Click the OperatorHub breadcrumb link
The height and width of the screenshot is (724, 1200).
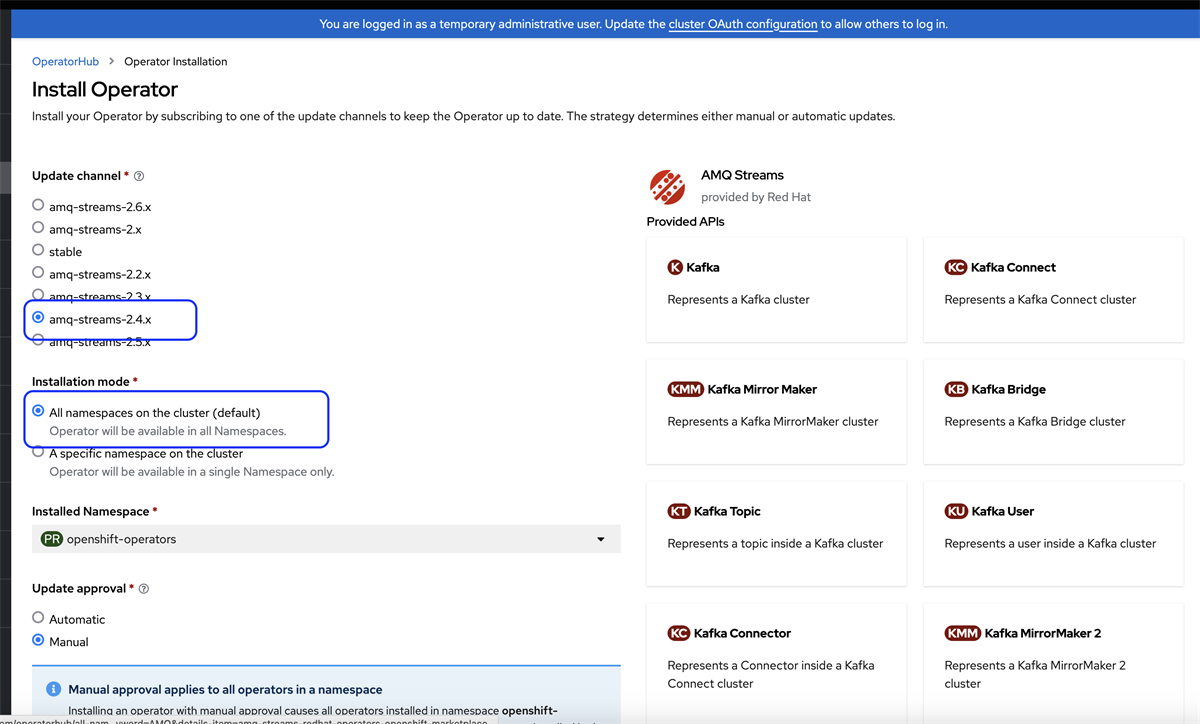[65, 61]
